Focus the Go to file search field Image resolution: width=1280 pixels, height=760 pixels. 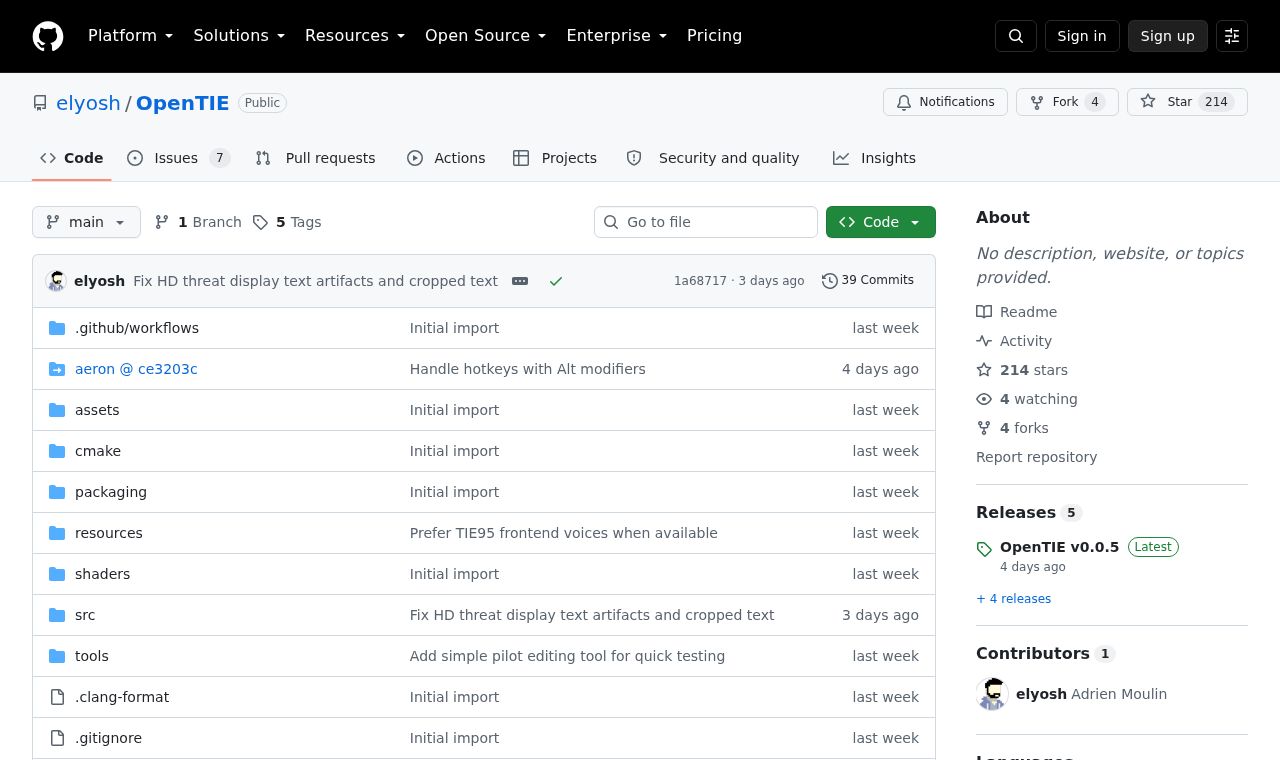706,222
